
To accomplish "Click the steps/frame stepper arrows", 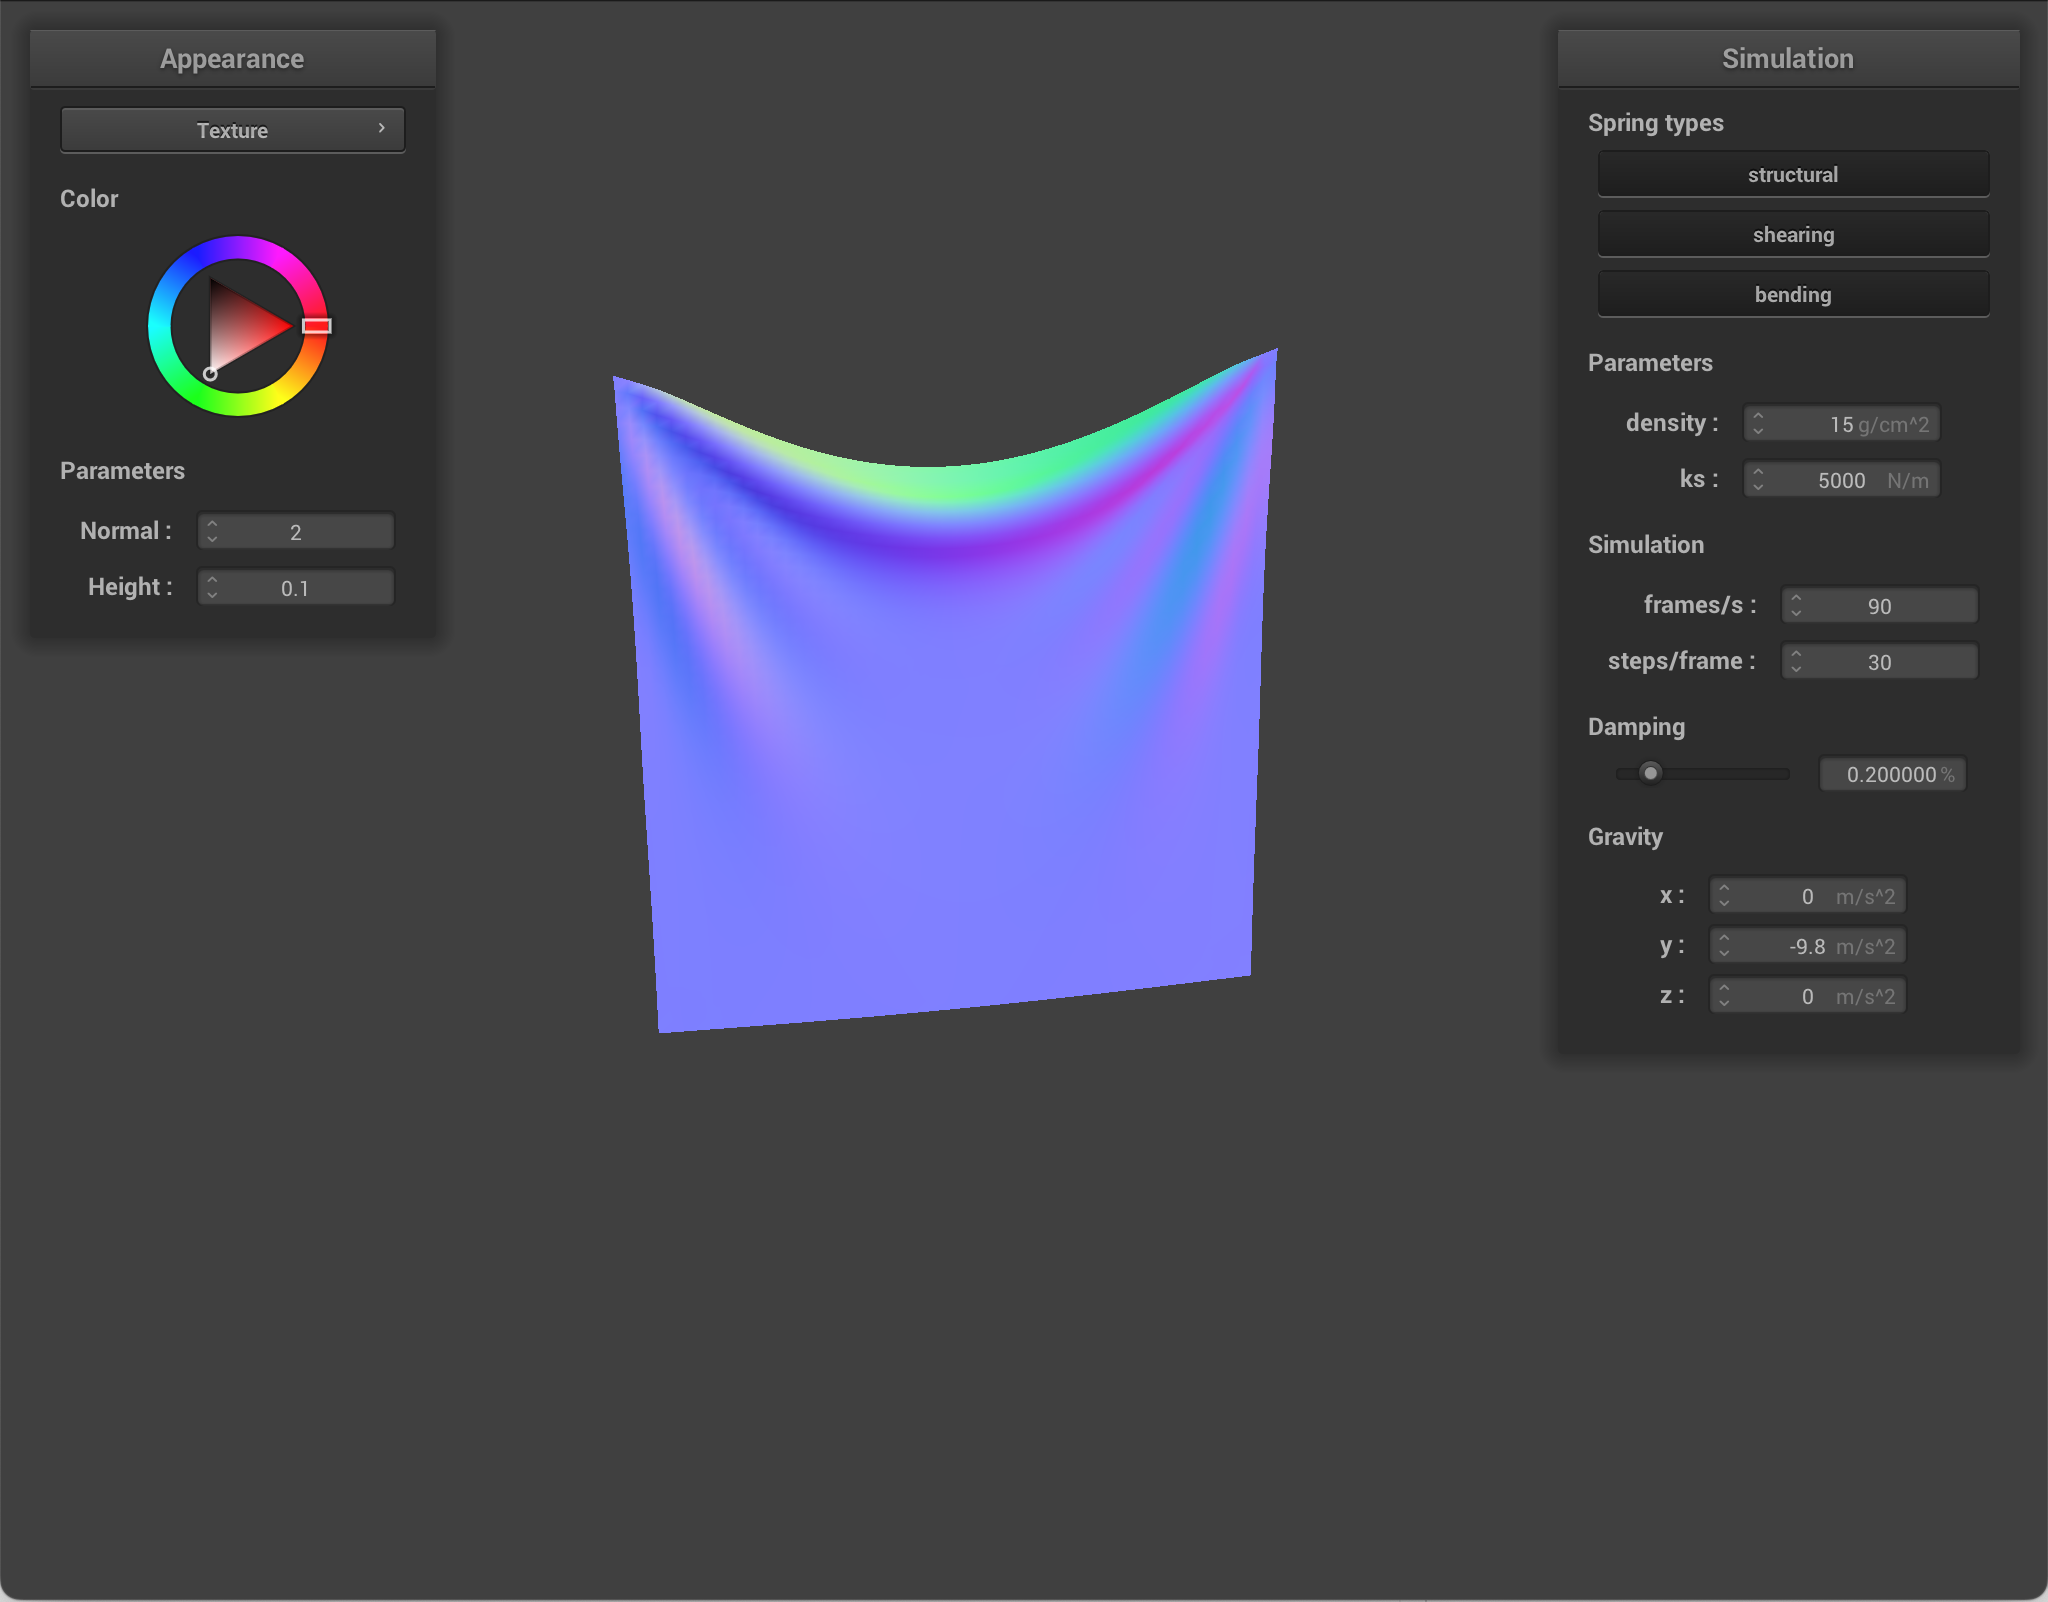I will click(1796, 661).
